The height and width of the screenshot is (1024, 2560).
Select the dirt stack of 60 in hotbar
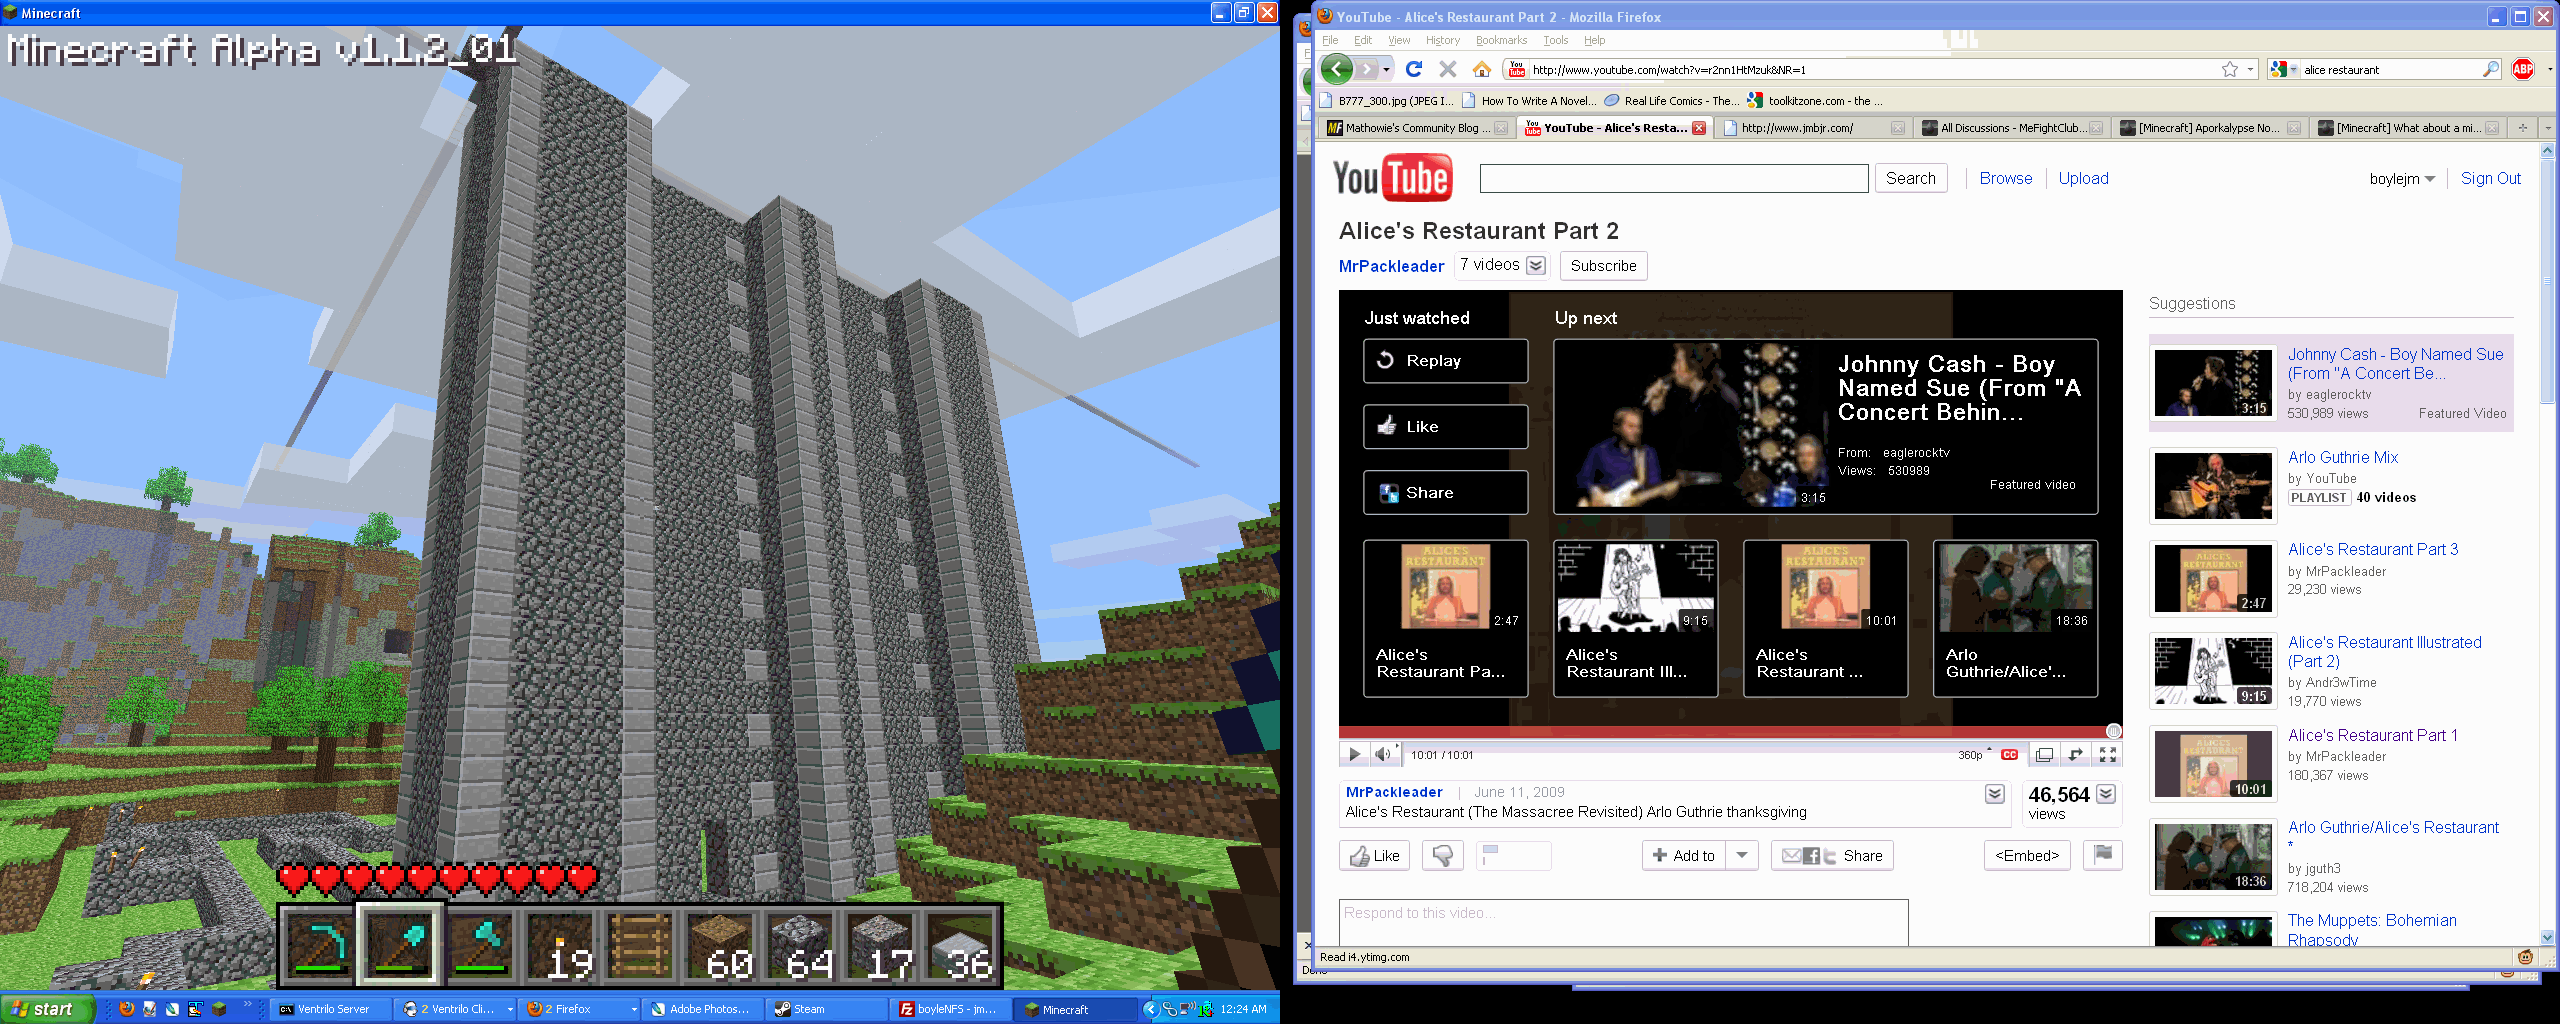pos(722,947)
